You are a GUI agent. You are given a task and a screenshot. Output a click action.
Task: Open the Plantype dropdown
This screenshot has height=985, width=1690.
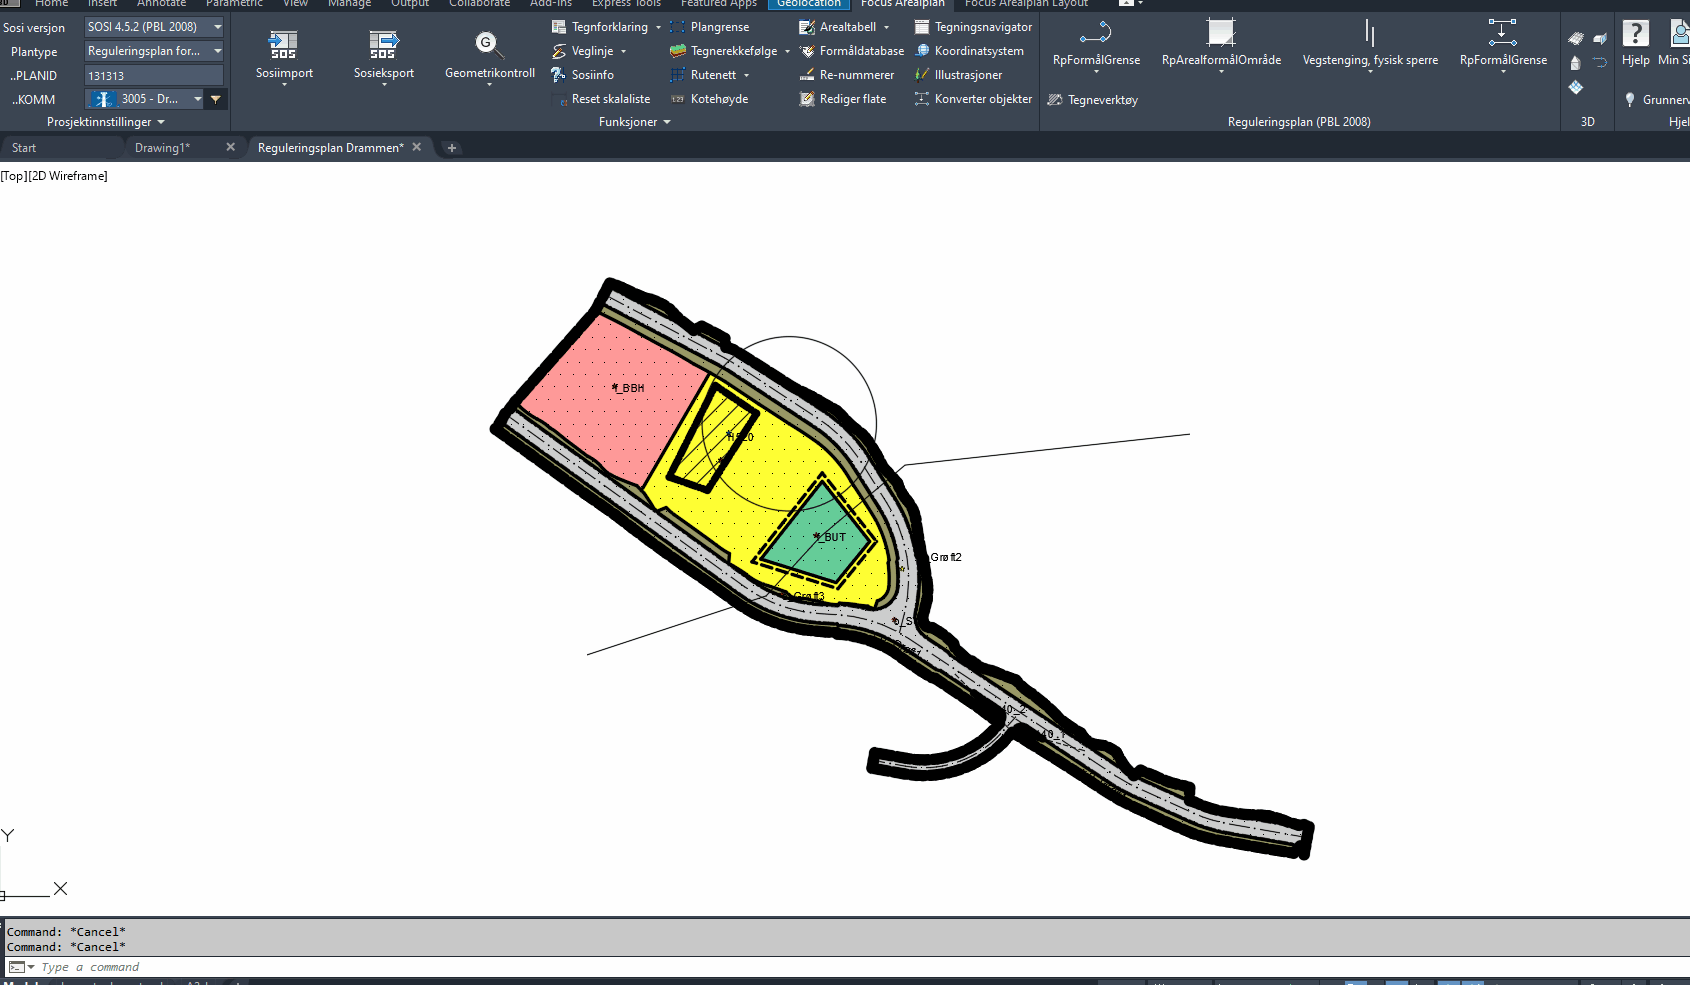pyautogui.click(x=217, y=51)
